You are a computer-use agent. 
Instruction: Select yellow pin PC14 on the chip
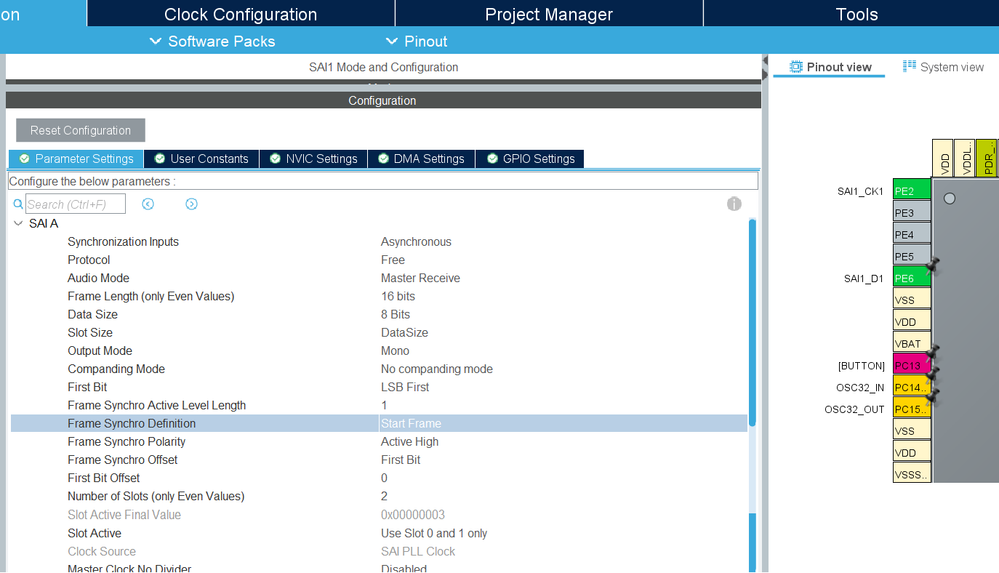[x=912, y=387]
